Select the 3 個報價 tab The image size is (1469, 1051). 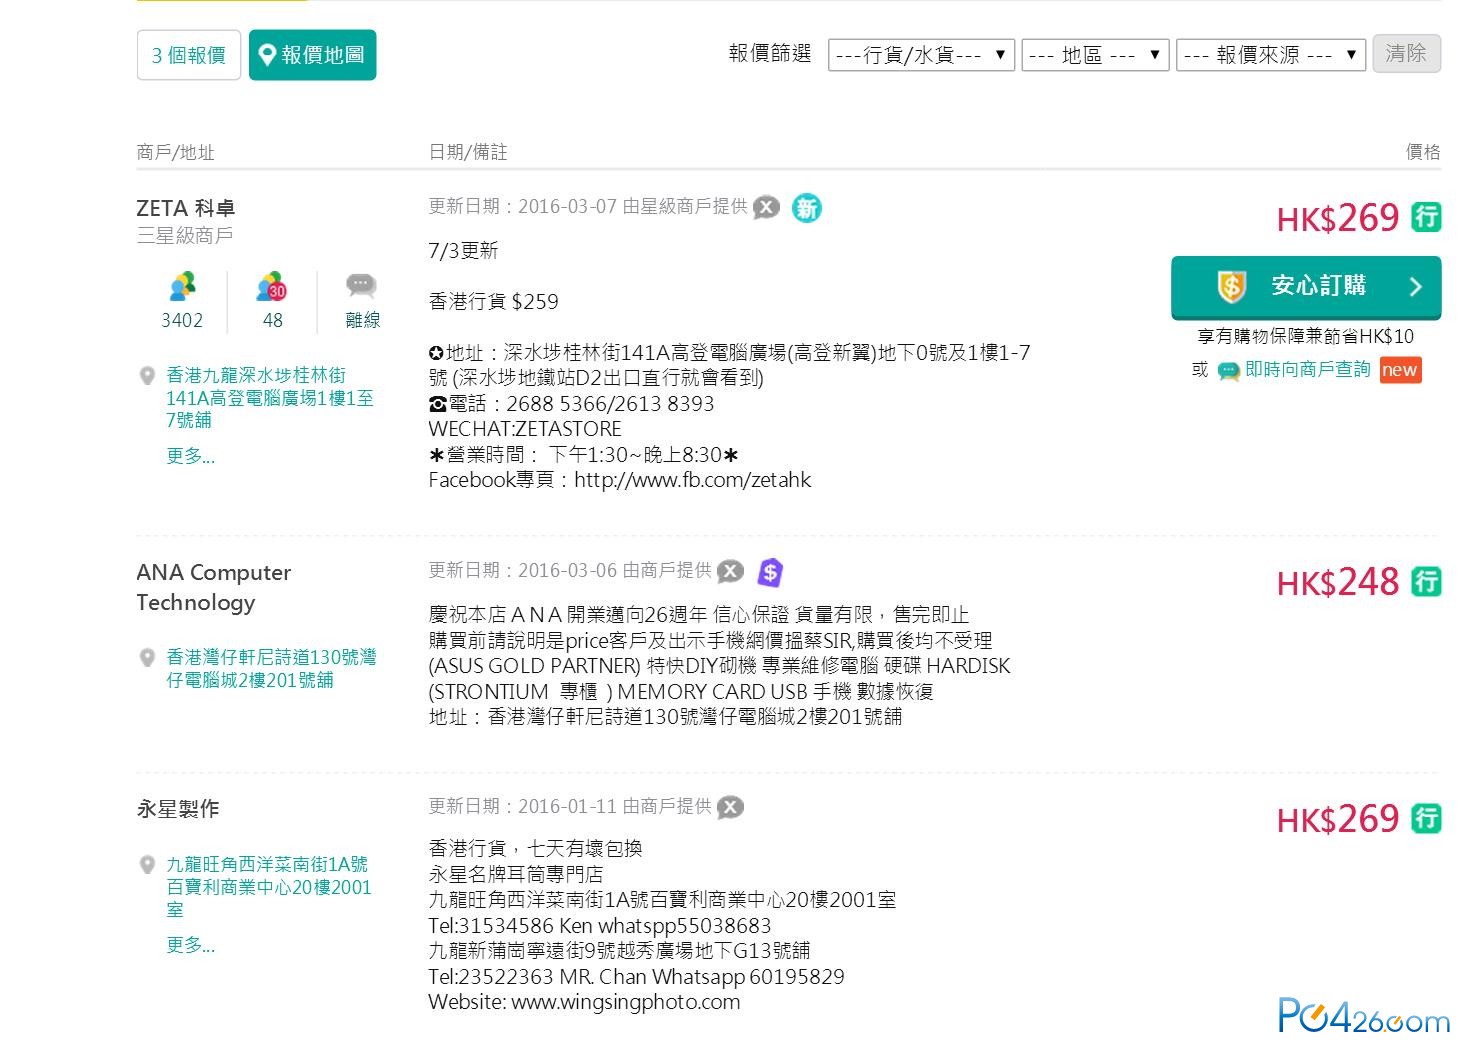pos(188,55)
